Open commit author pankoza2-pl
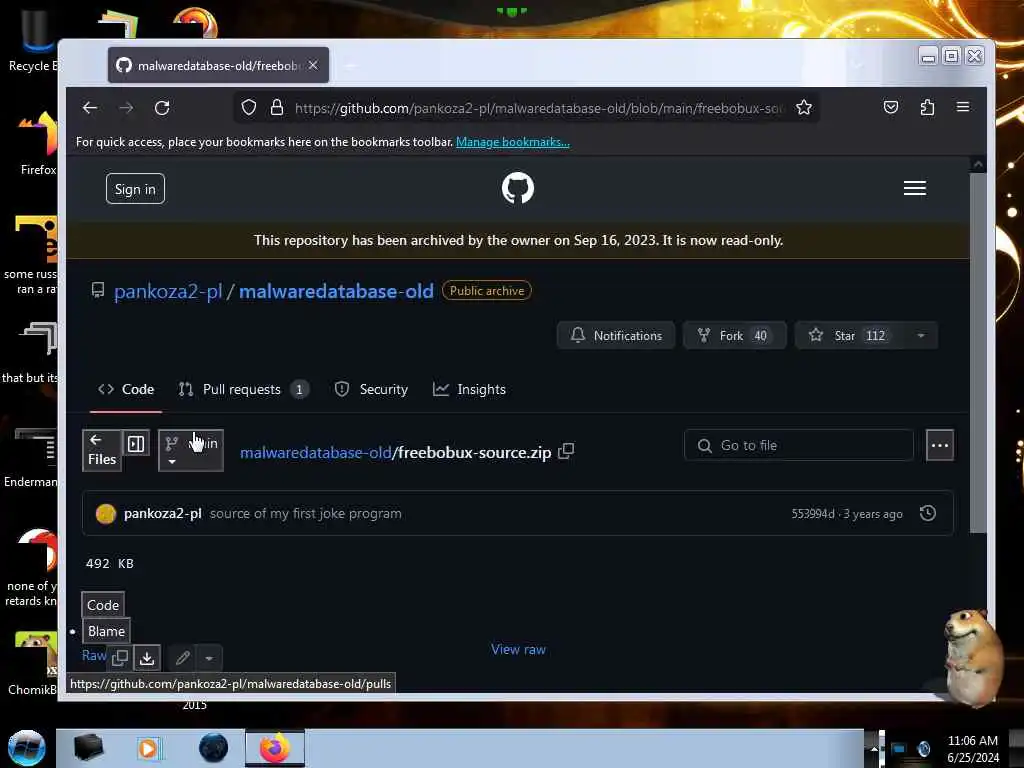This screenshot has width=1024, height=768. point(163,513)
